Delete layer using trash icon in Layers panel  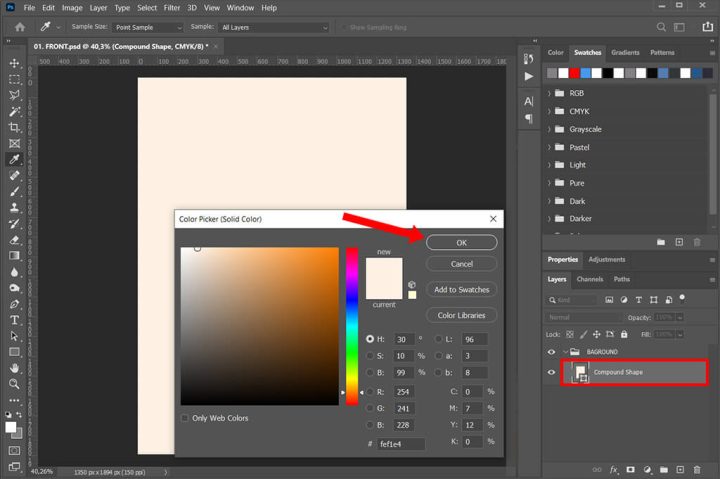click(697, 470)
